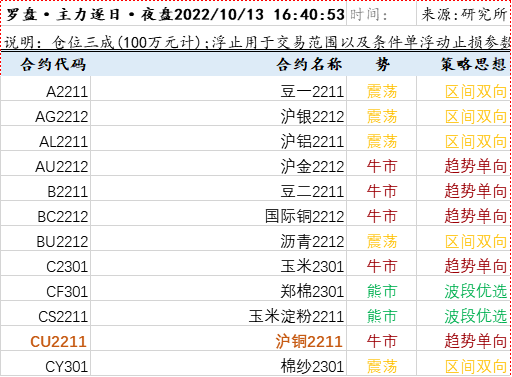Select cell CS2211
Screen dimensions: 512x377
click(x=46, y=313)
